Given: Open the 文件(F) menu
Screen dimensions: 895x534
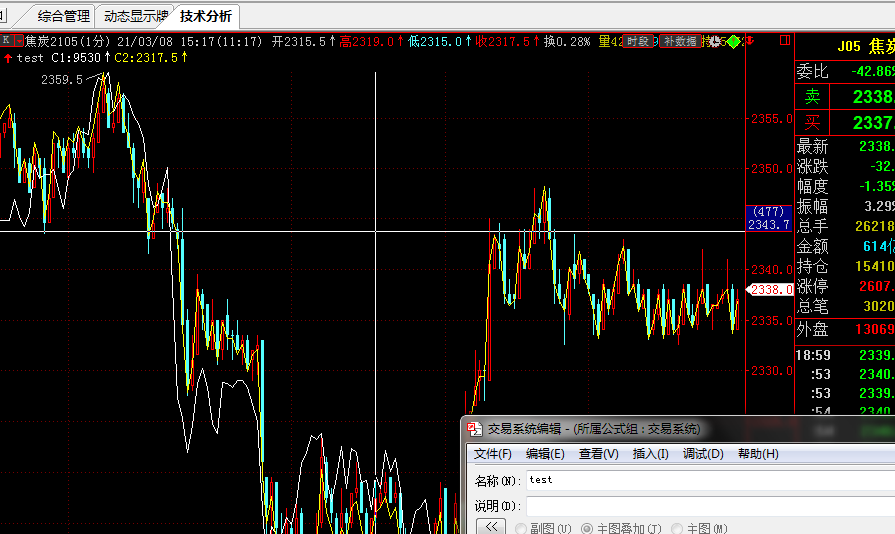Looking at the screenshot, I should coord(493,454).
